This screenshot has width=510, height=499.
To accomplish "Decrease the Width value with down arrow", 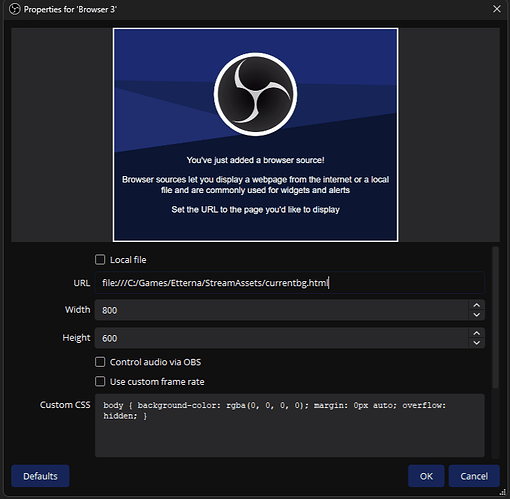I will click(477, 315).
